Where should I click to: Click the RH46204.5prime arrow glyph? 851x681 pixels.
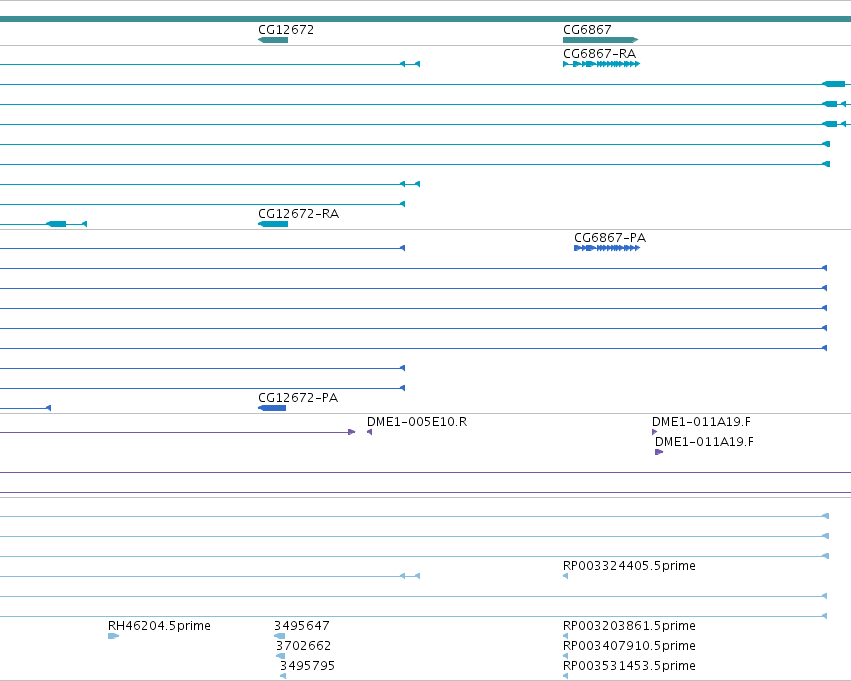(x=113, y=636)
